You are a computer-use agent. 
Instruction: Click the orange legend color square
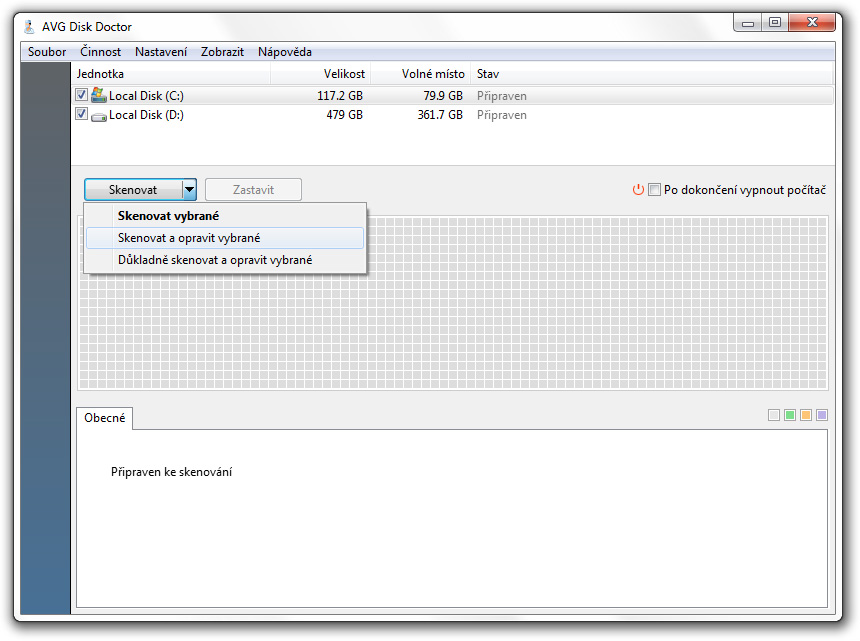[x=806, y=415]
